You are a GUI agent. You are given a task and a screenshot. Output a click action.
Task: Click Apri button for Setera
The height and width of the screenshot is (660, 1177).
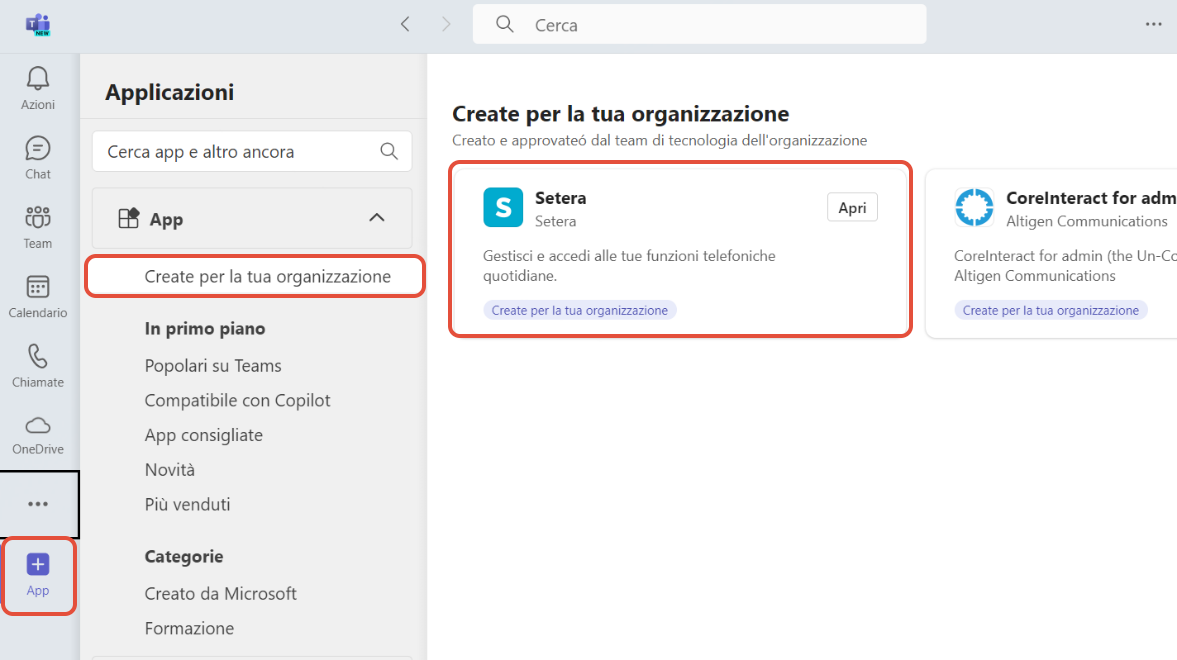click(852, 207)
